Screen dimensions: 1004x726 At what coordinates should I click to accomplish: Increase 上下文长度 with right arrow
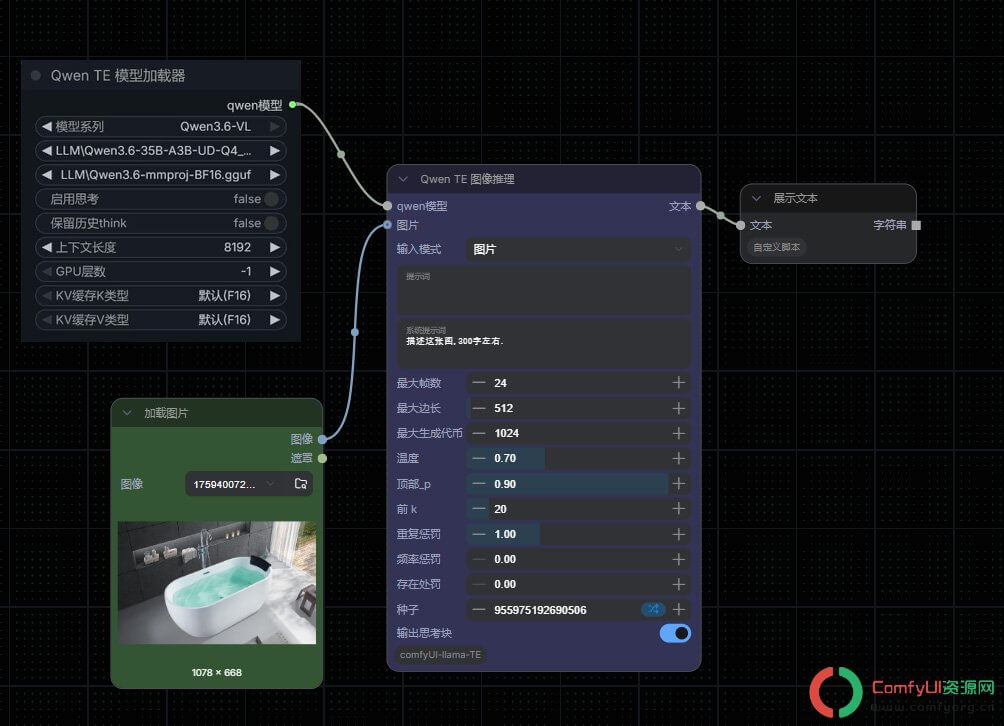(275, 247)
